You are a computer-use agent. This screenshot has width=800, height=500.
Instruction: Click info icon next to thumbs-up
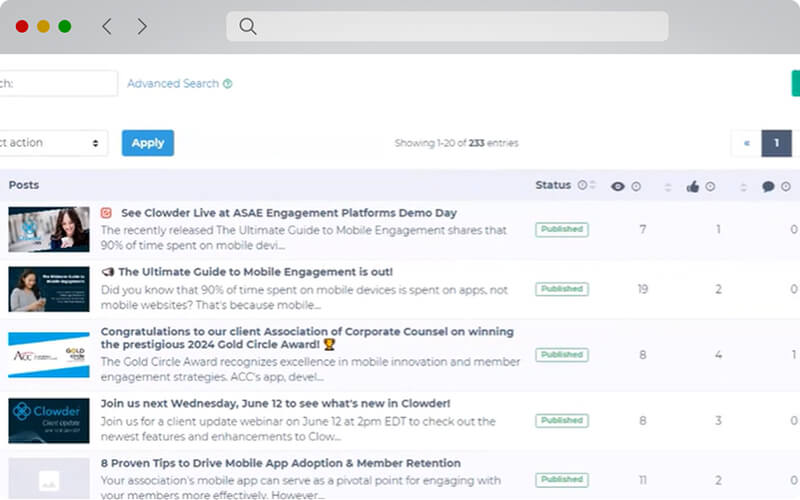tap(710, 187)
